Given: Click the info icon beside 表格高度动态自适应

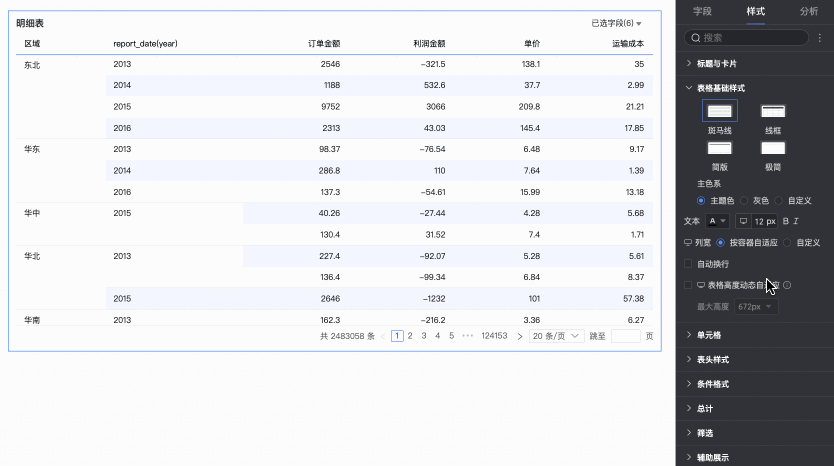Looking at the screenshot, I should point(787,285).
